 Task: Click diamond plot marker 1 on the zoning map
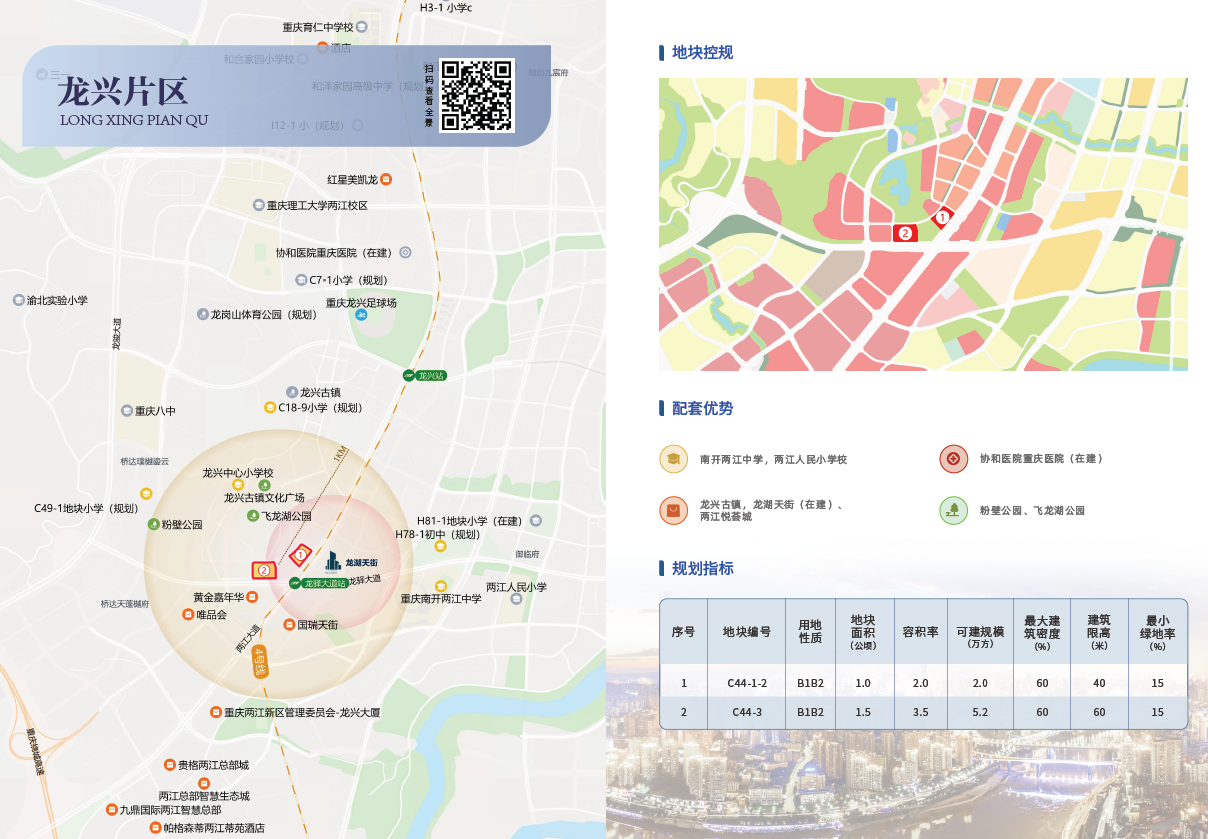941,217
